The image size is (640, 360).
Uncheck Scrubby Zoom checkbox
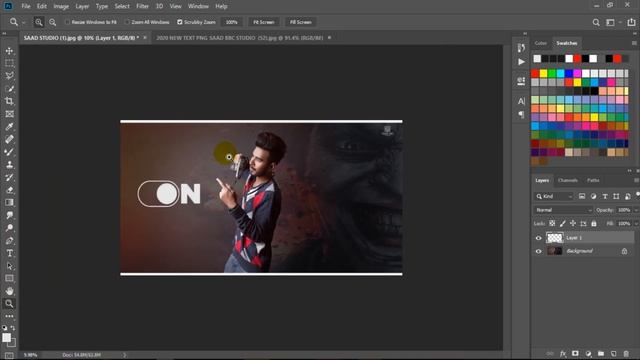click(180, 22)
